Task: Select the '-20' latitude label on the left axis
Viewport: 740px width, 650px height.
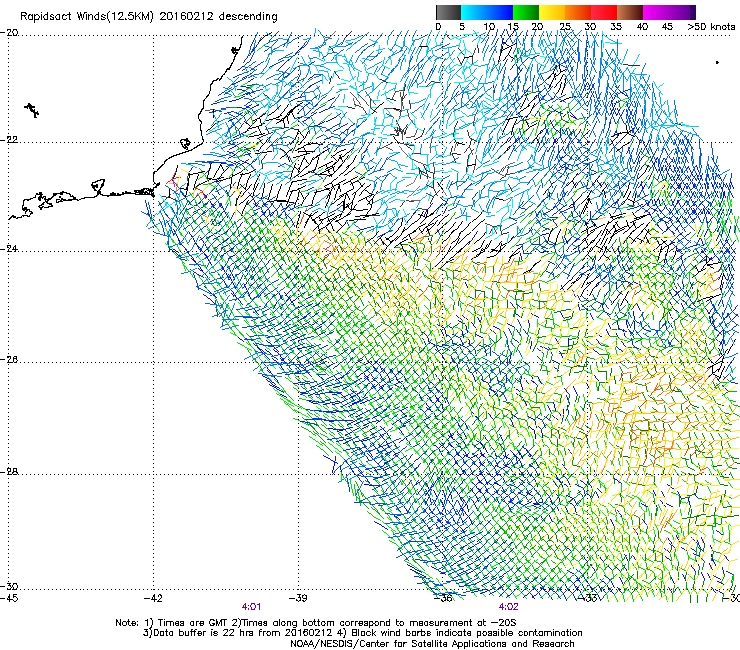Action: [x=10, y=33]
